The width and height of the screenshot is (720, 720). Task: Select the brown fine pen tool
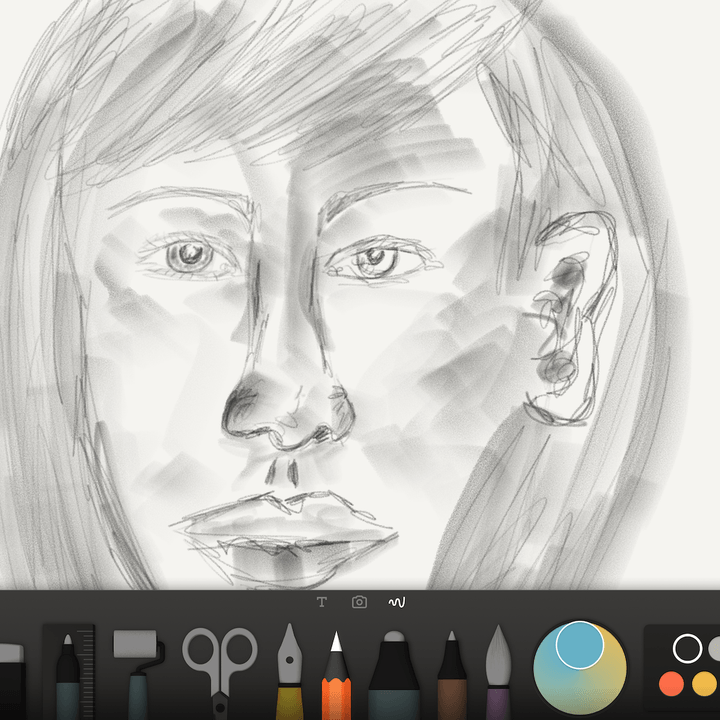pyautogui.click(x=452, y=675)
